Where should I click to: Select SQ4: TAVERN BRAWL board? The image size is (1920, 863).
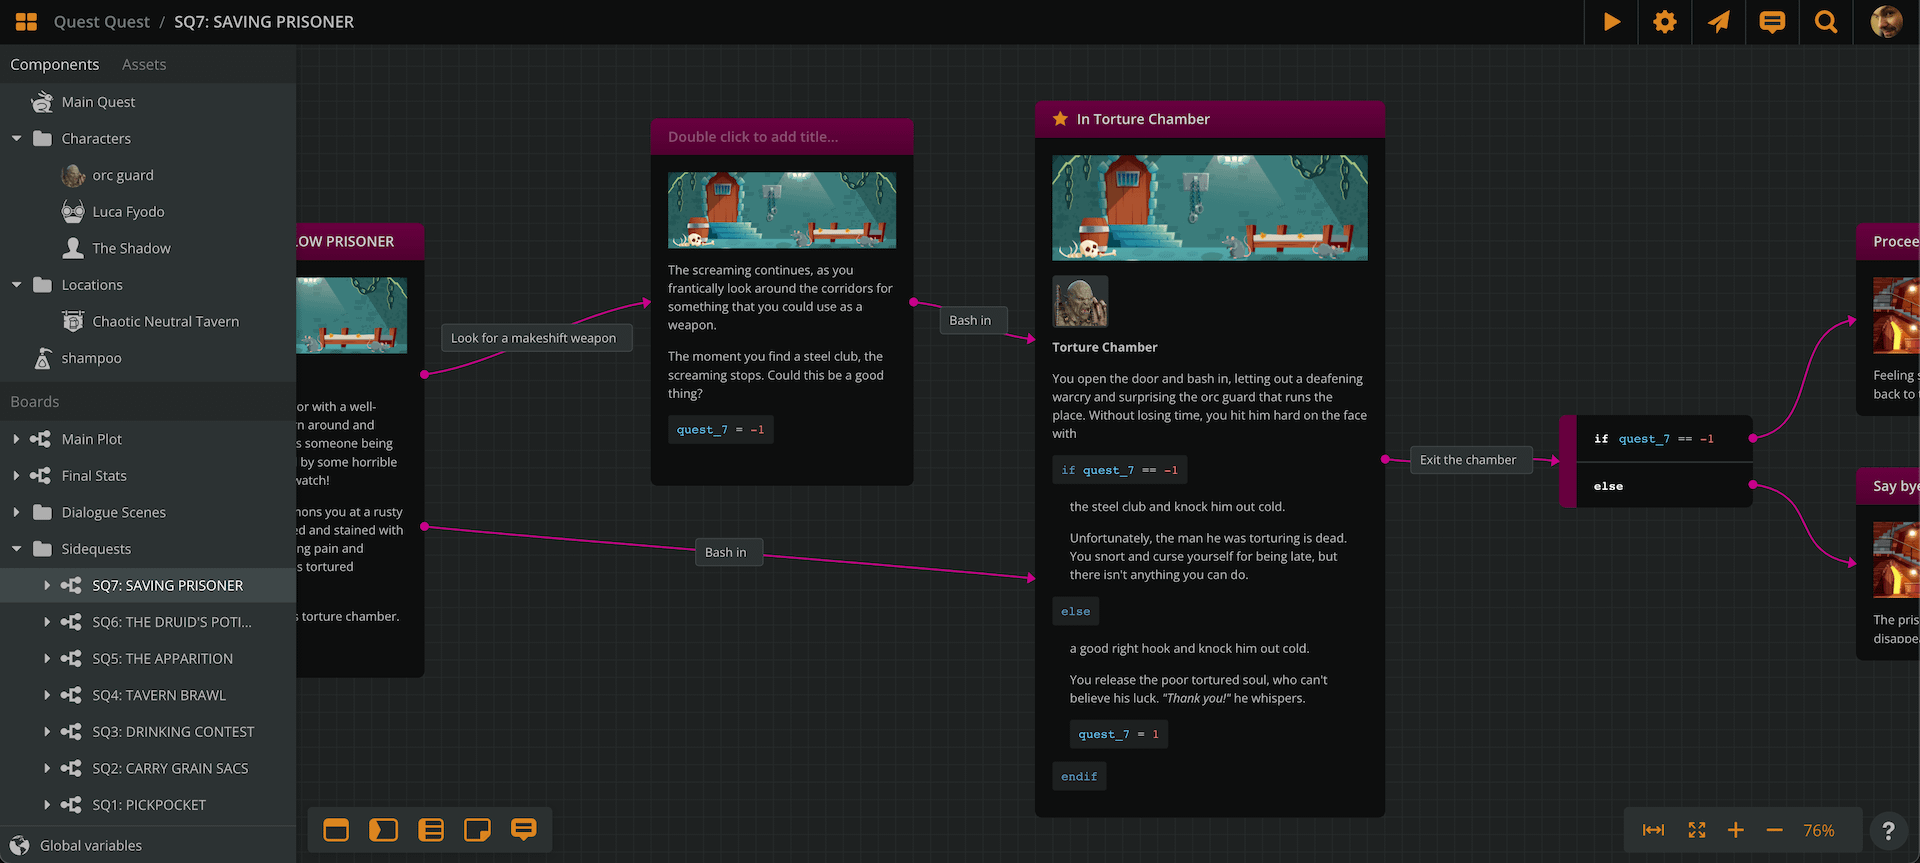pos(148,695)
